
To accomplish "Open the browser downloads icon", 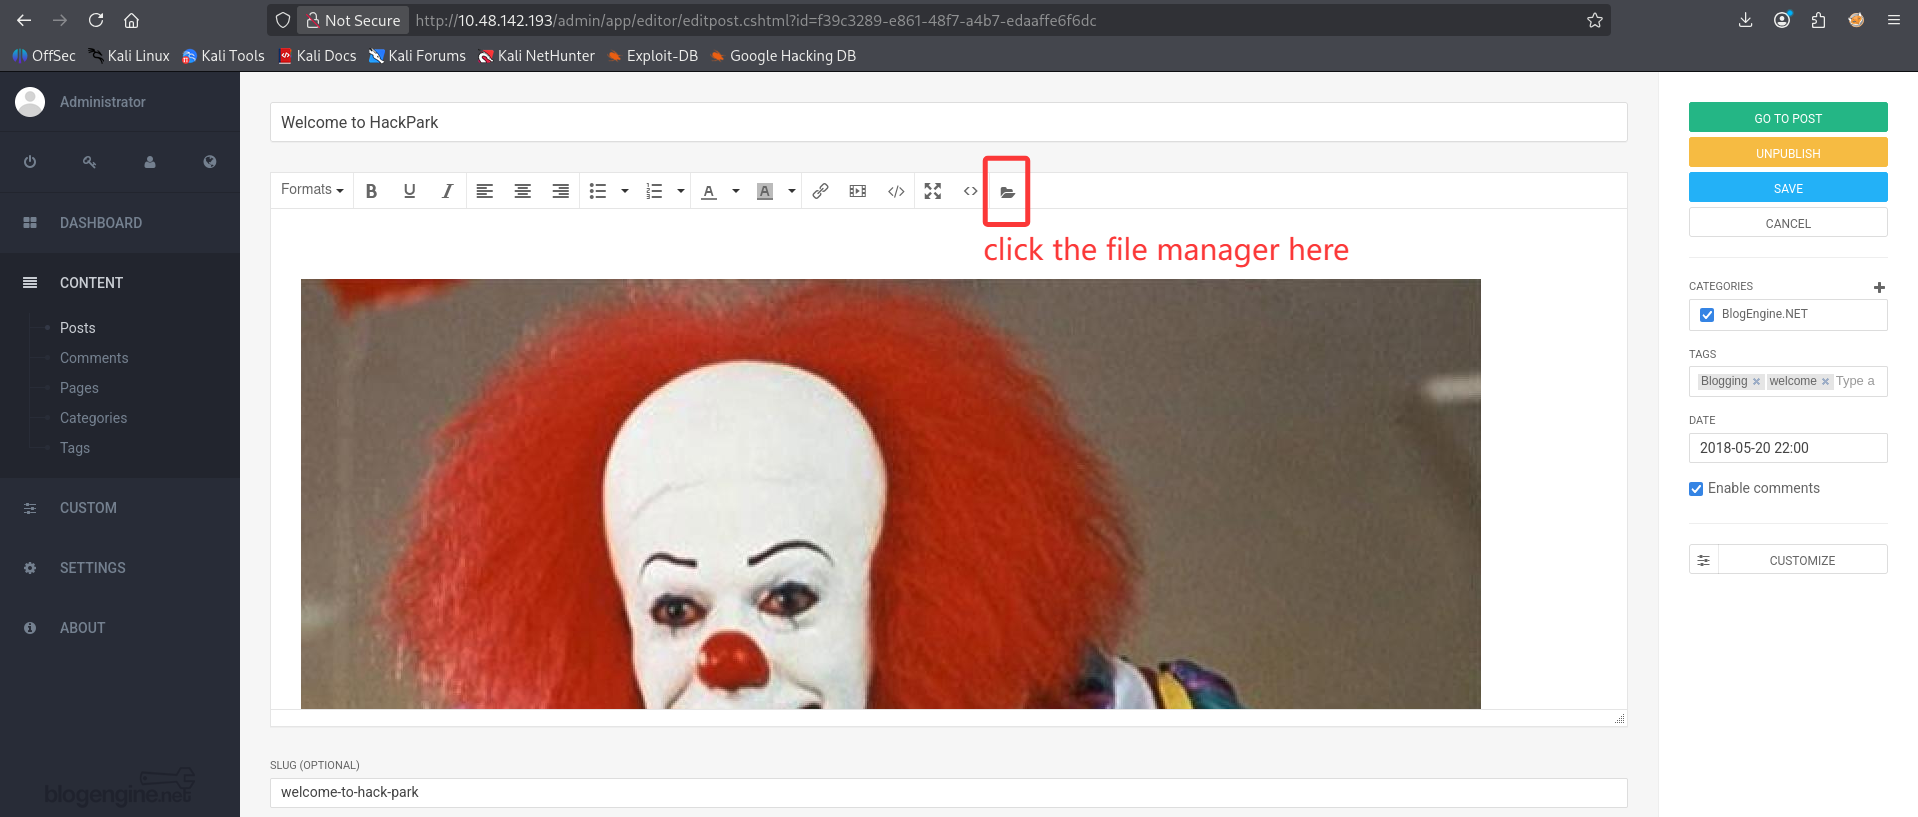I will pos(1745,20).
